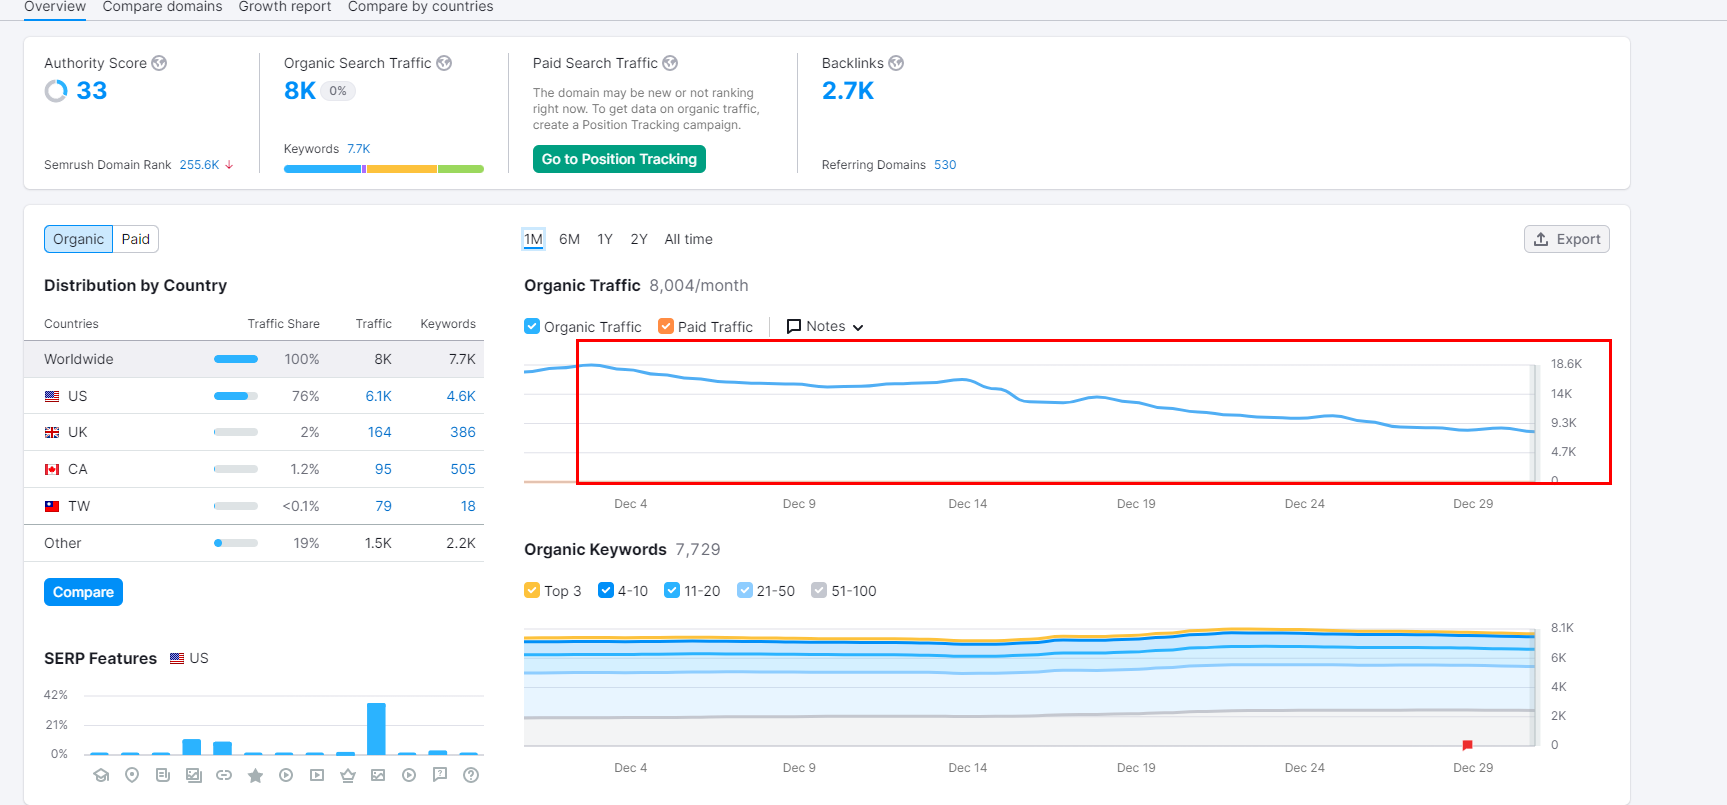This screenshot has height=805, width=1727.
Task: Open the 386 UK keywords link
Action: [463, 433]
